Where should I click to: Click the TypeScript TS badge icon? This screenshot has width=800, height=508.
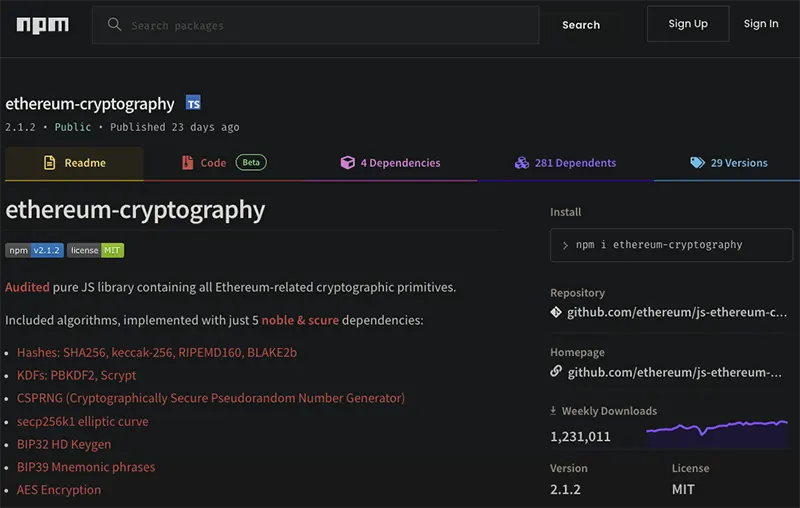(x=193, y=103)
